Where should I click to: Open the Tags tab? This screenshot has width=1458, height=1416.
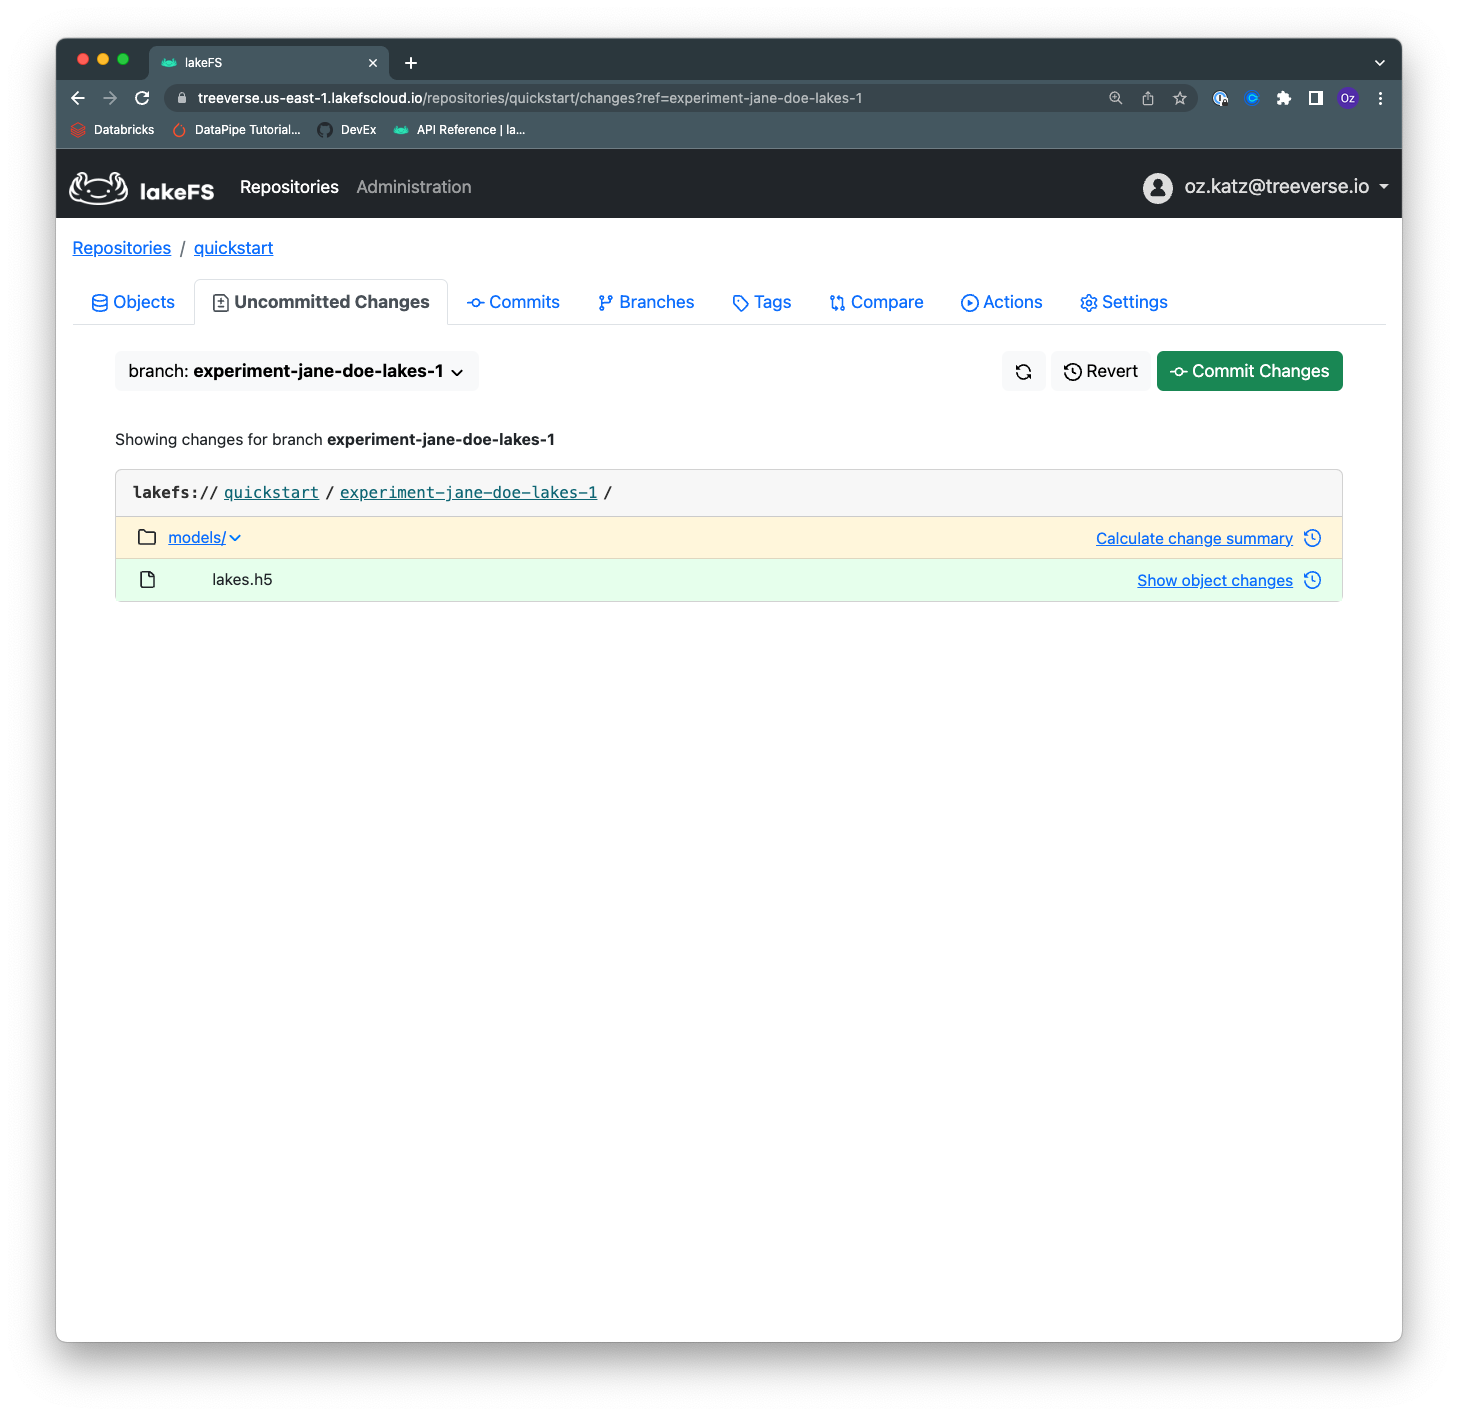coord(762,302)
